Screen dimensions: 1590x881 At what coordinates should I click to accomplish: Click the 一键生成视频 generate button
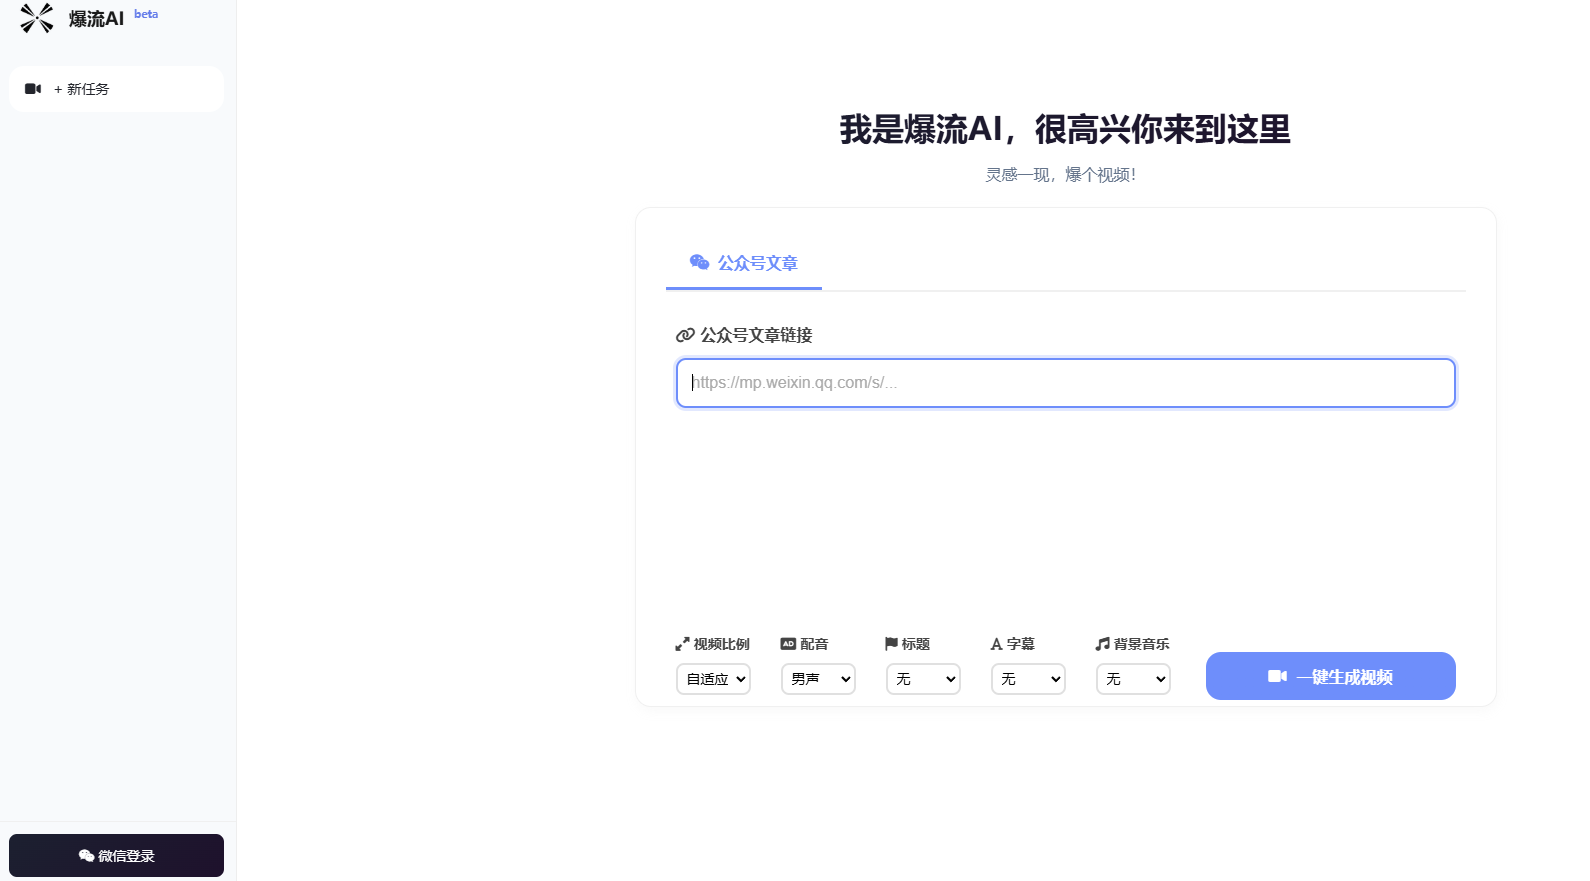[x=1331, y=676]
